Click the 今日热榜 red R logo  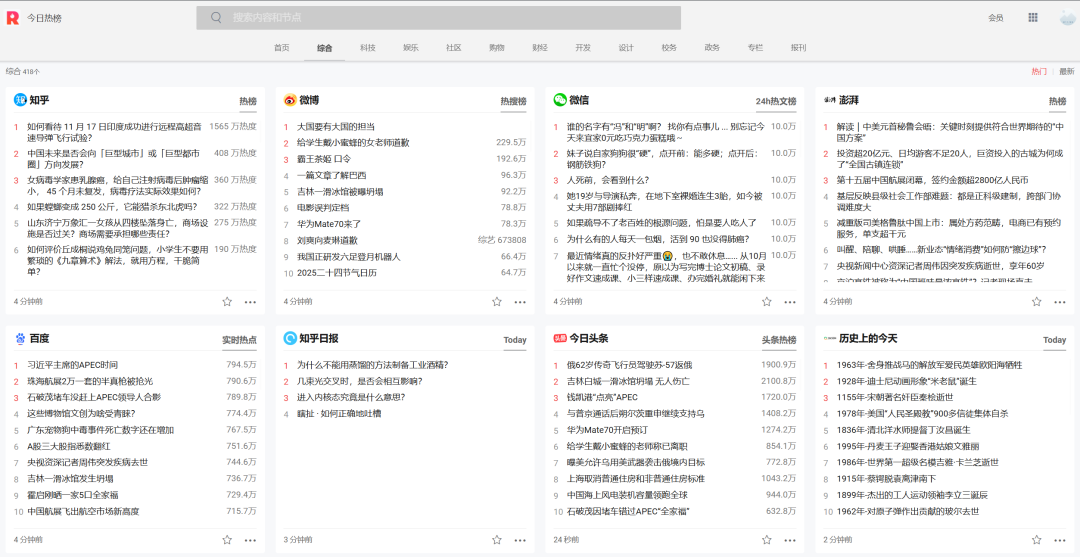(12, 18)
